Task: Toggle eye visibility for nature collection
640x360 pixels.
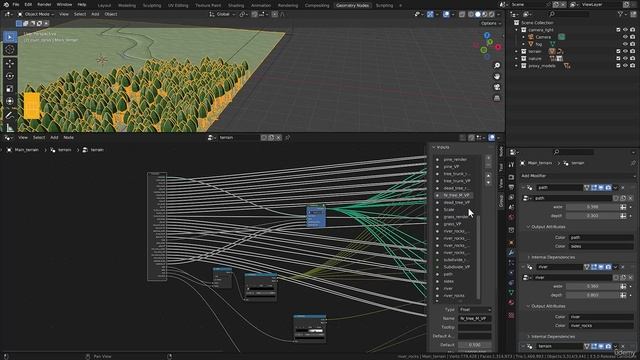Action: pyautogui.click(x=625, y=58)
